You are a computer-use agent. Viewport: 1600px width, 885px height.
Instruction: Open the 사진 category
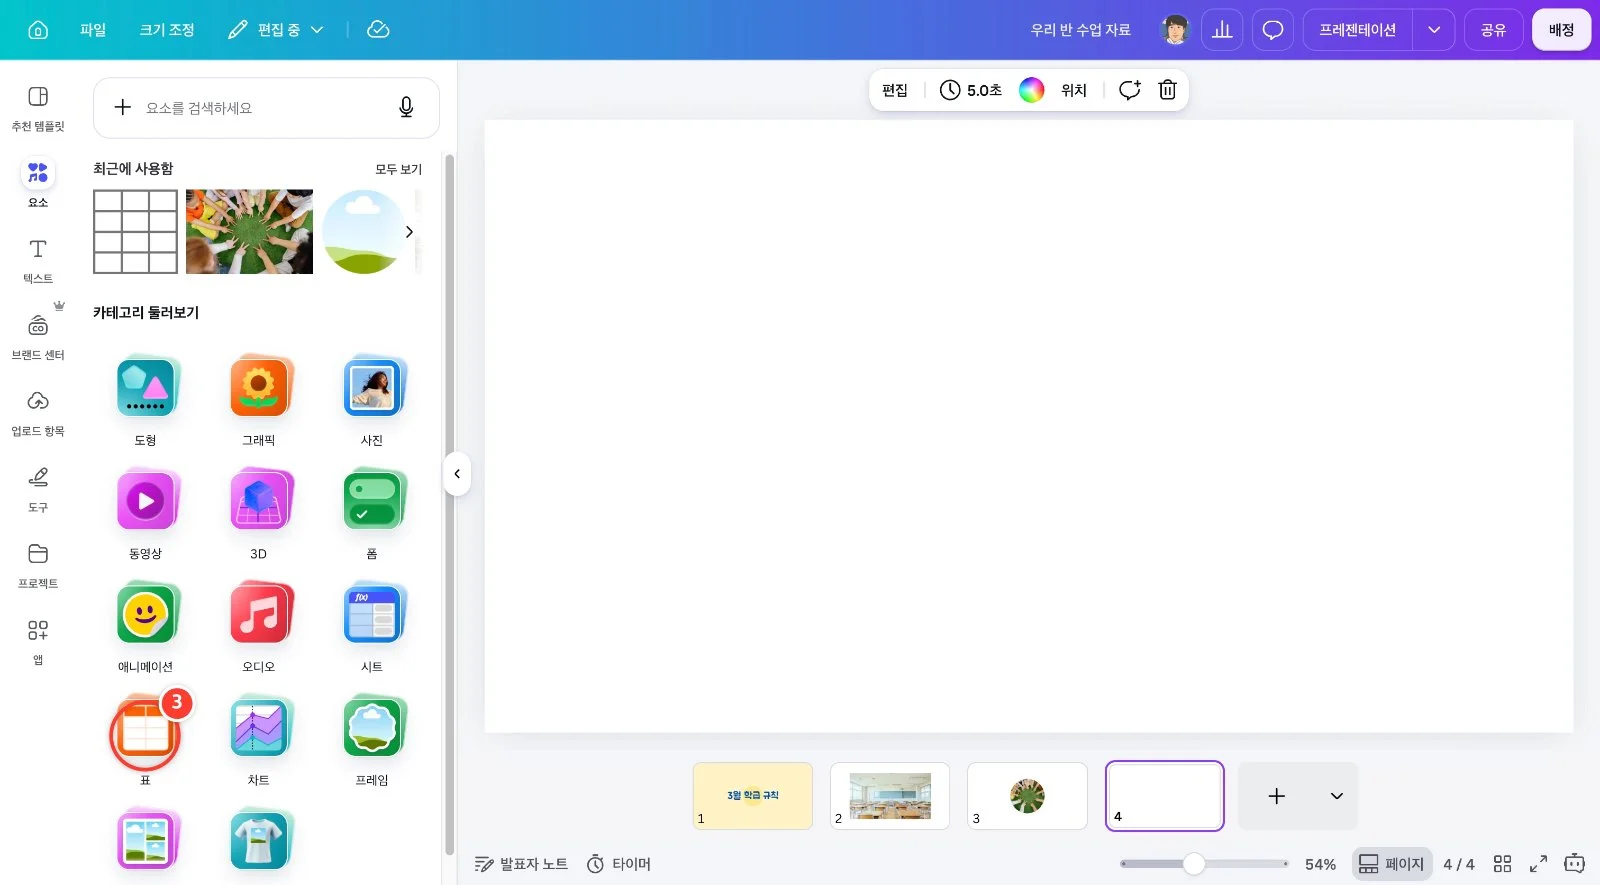(x=372, y=400)
